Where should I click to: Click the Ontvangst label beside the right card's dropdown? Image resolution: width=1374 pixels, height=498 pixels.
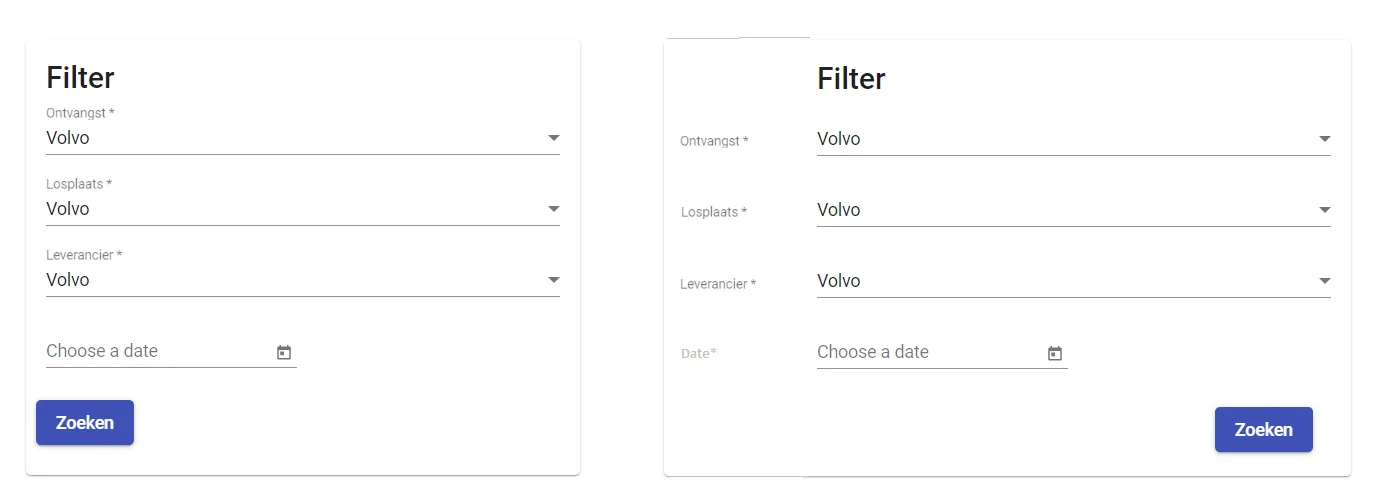coord(714,141)
